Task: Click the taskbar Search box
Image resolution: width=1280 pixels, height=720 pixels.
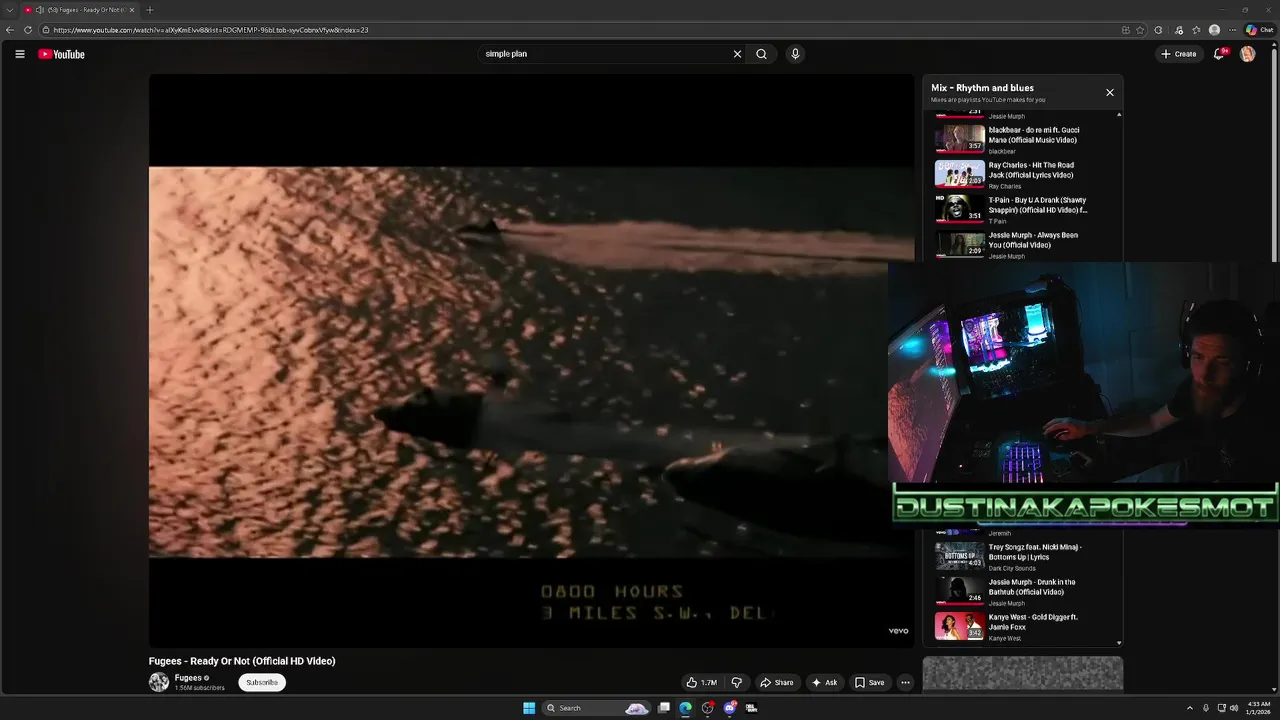Action: pos(597,708)
